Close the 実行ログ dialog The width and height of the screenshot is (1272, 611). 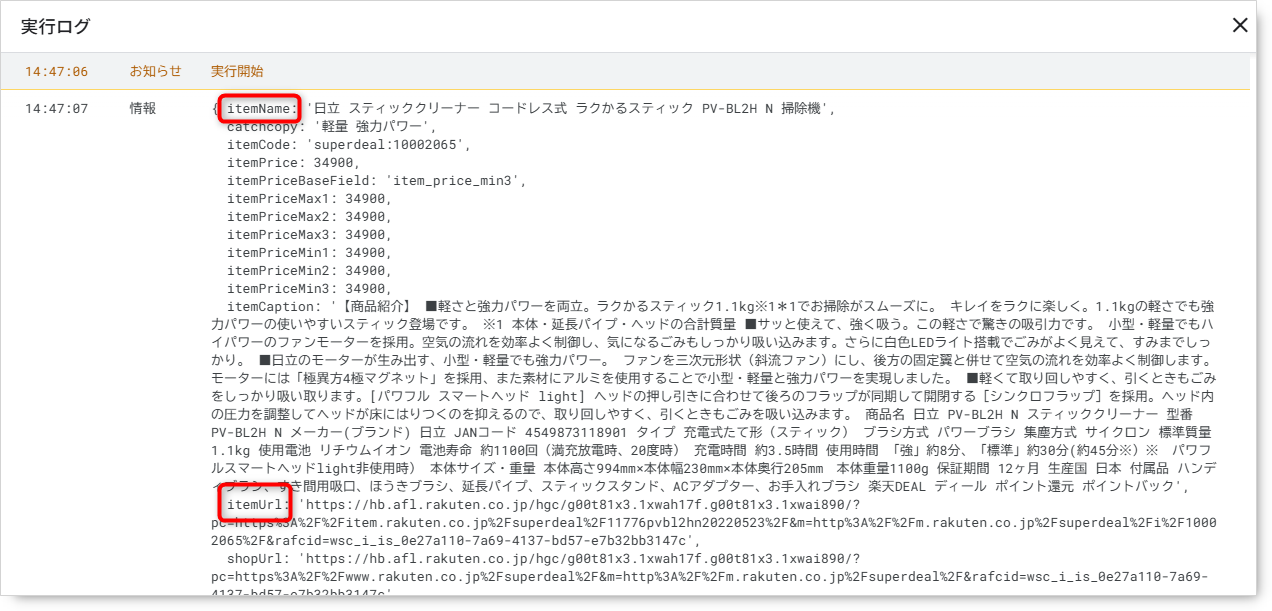click(x=1240, y=26)
